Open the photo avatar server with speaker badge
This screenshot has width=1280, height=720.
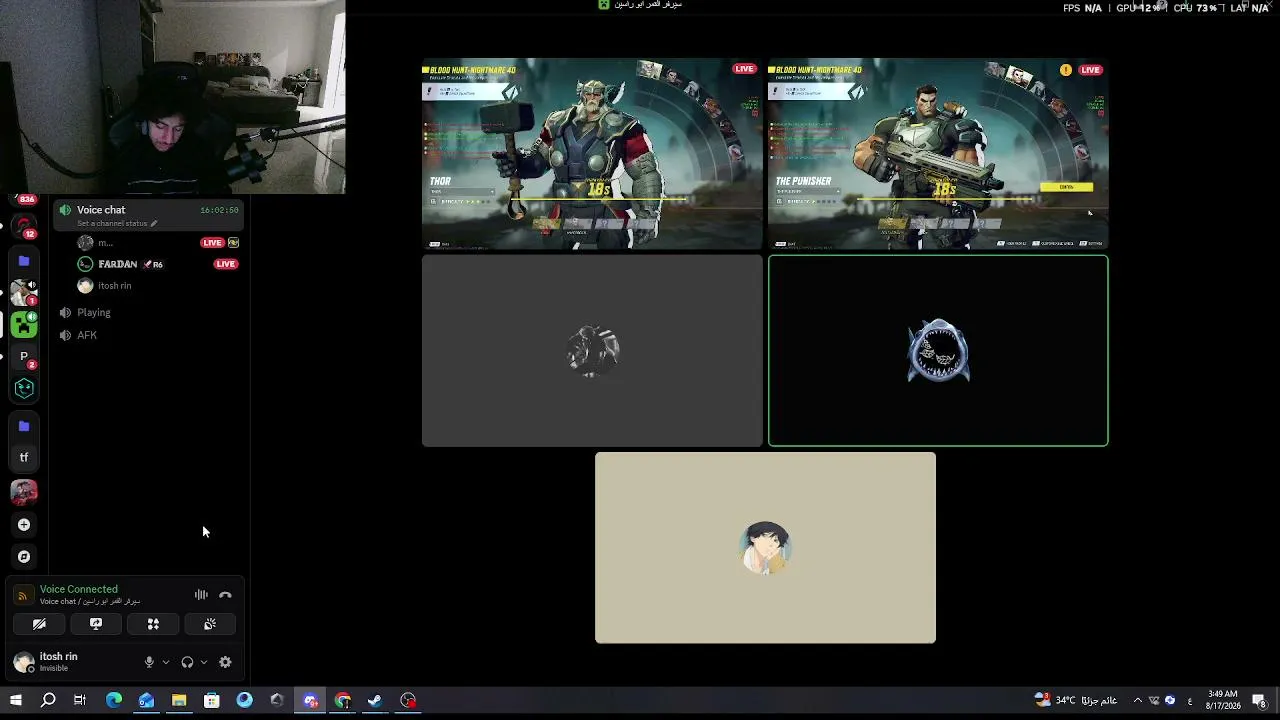click(24, 292)
